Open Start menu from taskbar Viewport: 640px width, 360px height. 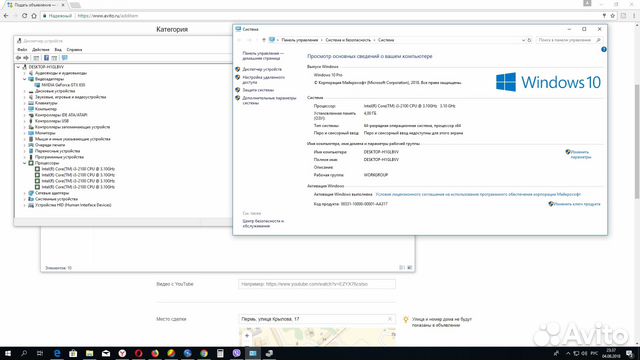coord(7,353)
